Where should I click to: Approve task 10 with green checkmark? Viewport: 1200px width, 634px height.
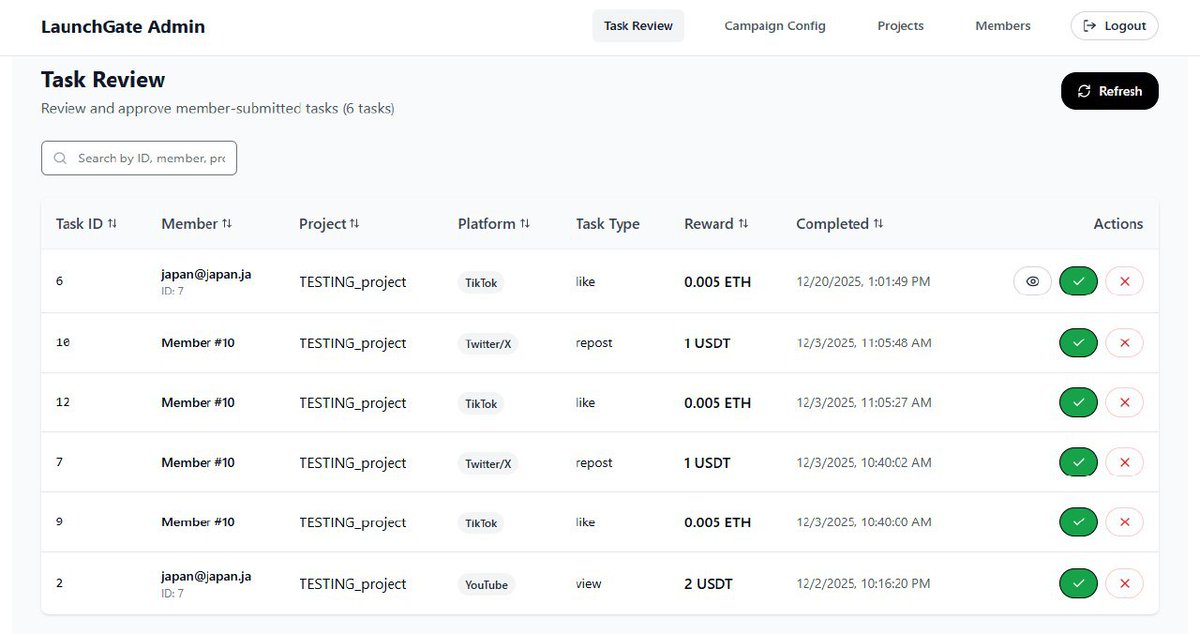(x=1078, y=343)
